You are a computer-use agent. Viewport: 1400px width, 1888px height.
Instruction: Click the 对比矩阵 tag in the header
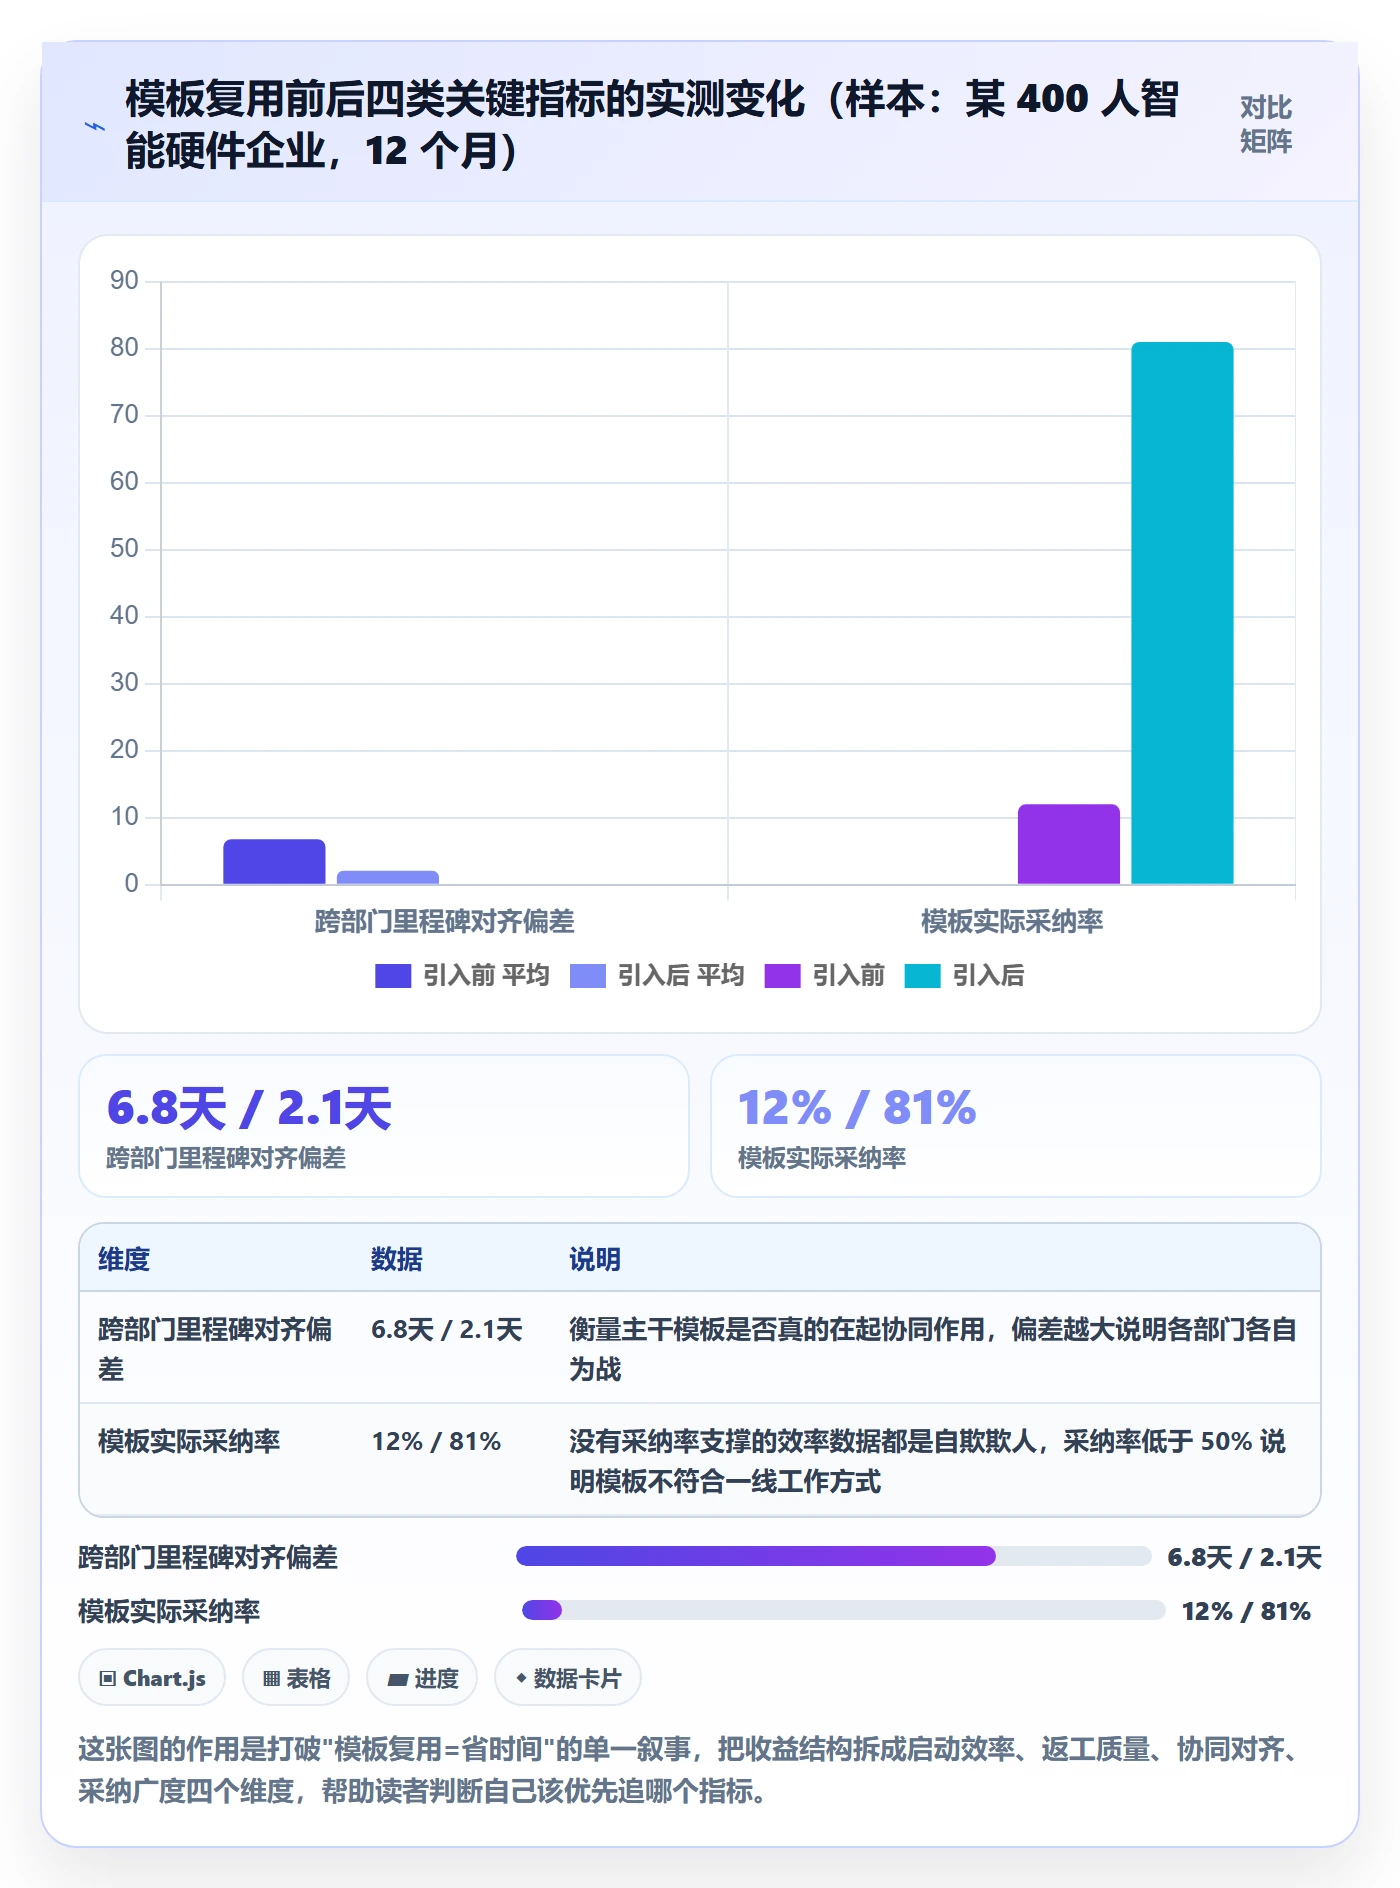1265,124
